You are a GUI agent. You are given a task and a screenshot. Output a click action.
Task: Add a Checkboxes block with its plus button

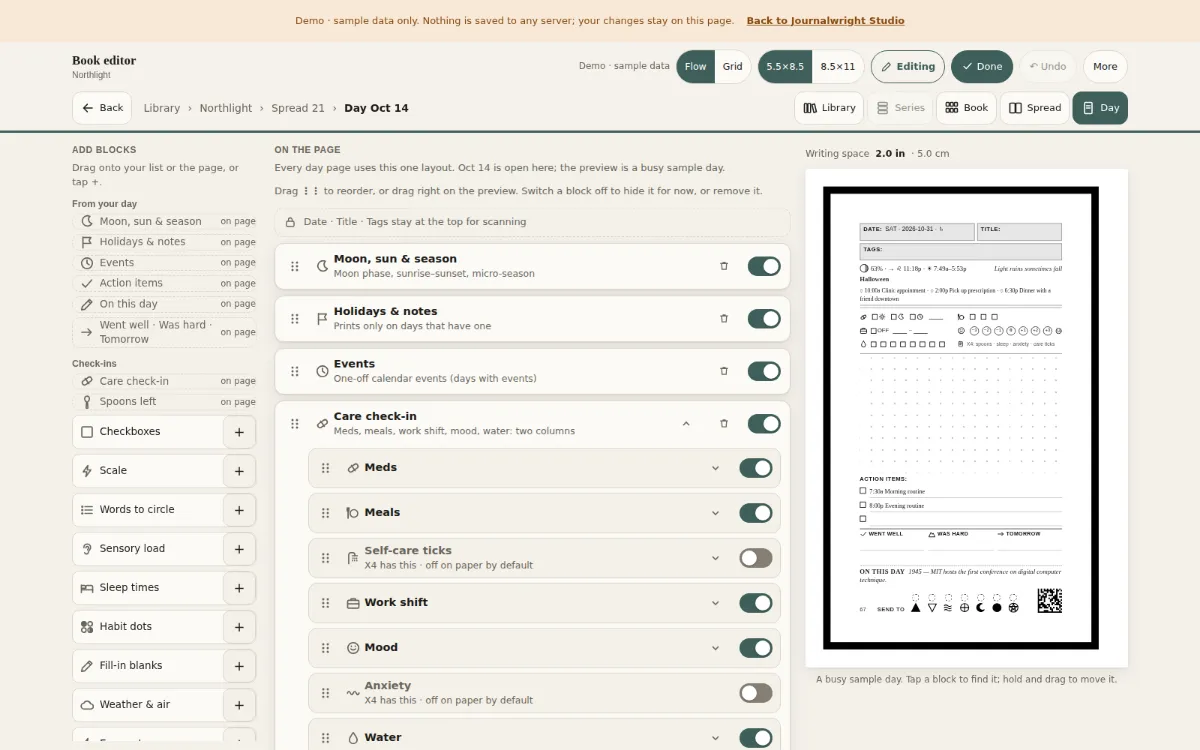[x=239, y=432]
